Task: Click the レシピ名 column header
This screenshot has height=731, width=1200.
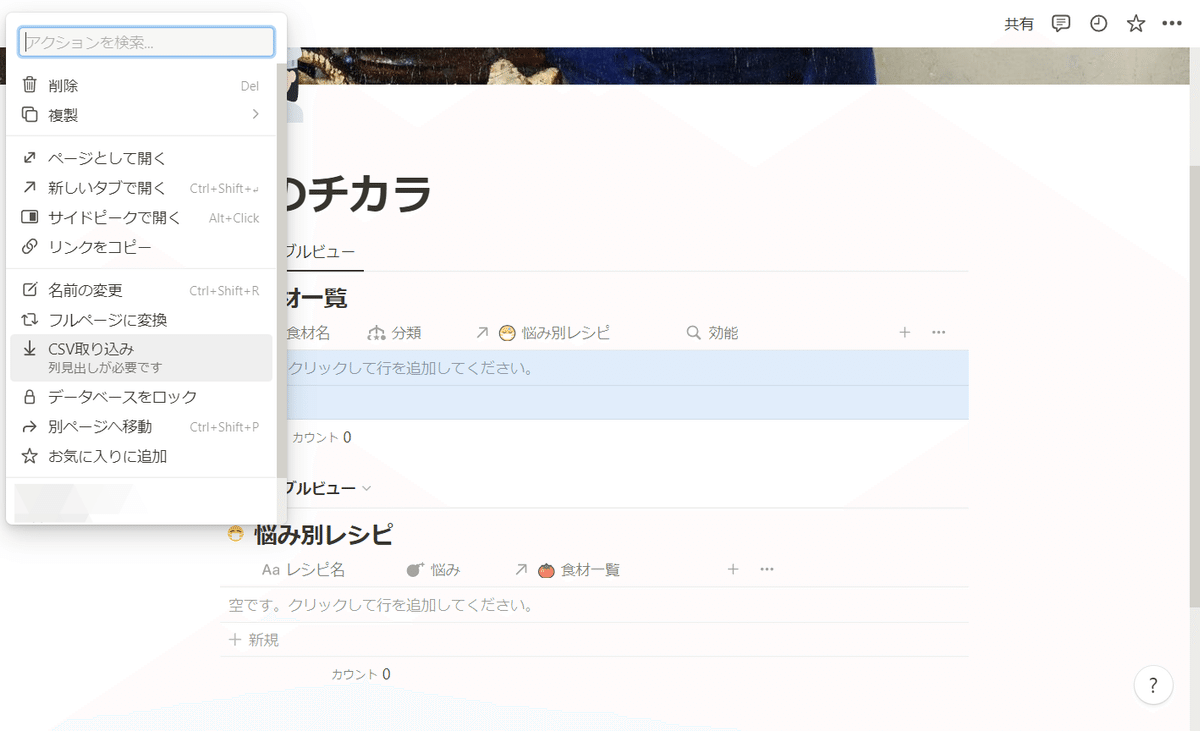Action: [303, 569]
